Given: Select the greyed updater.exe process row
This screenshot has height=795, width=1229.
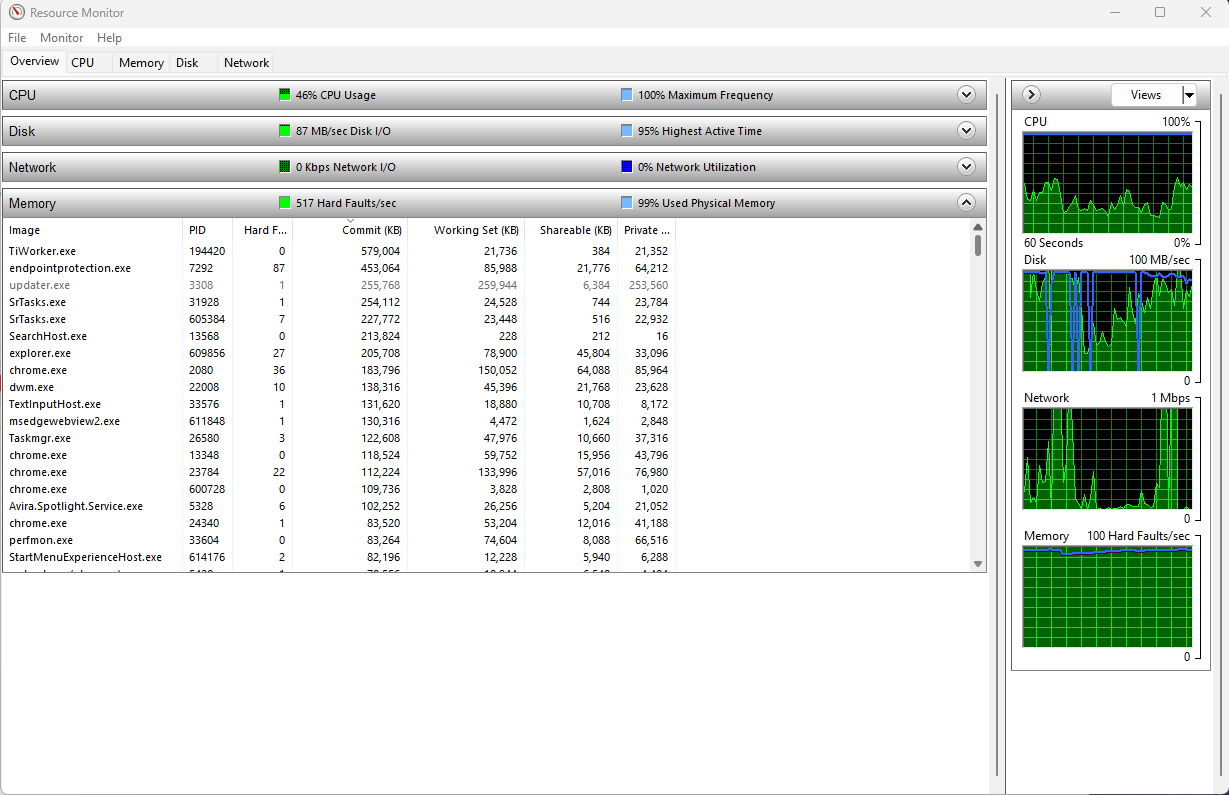Looking at the screenshot, I should click(x=338, y=285).
